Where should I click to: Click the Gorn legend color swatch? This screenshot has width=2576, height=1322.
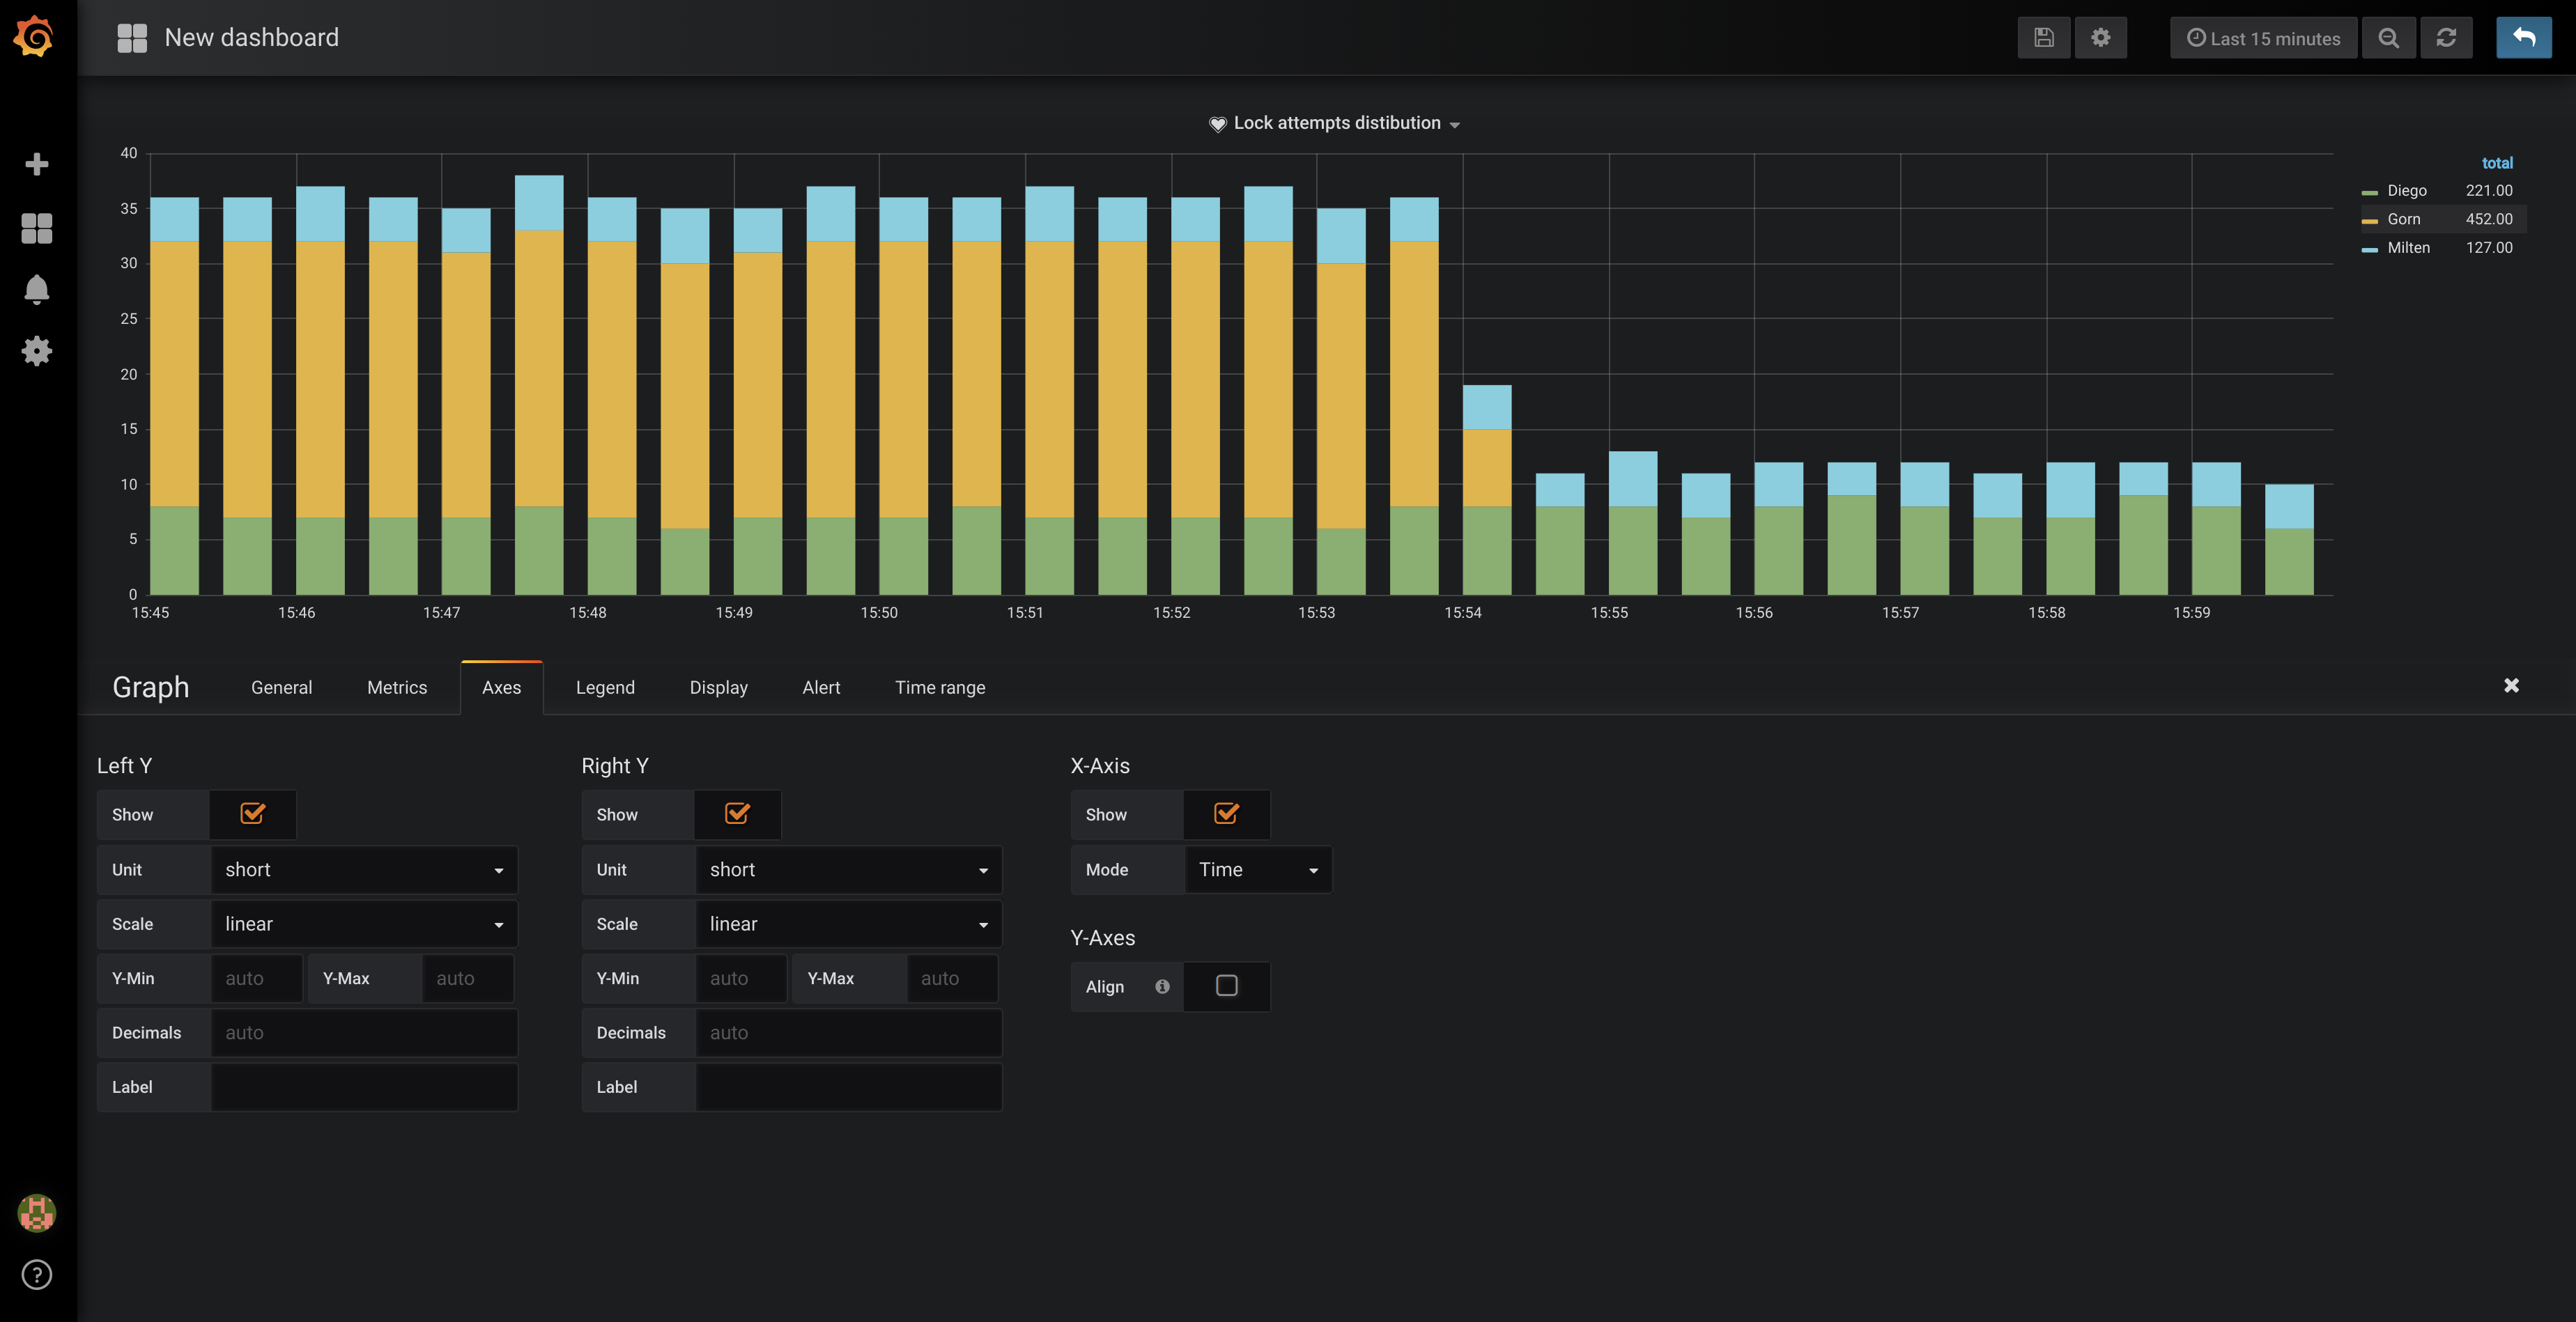(2369, 220)
